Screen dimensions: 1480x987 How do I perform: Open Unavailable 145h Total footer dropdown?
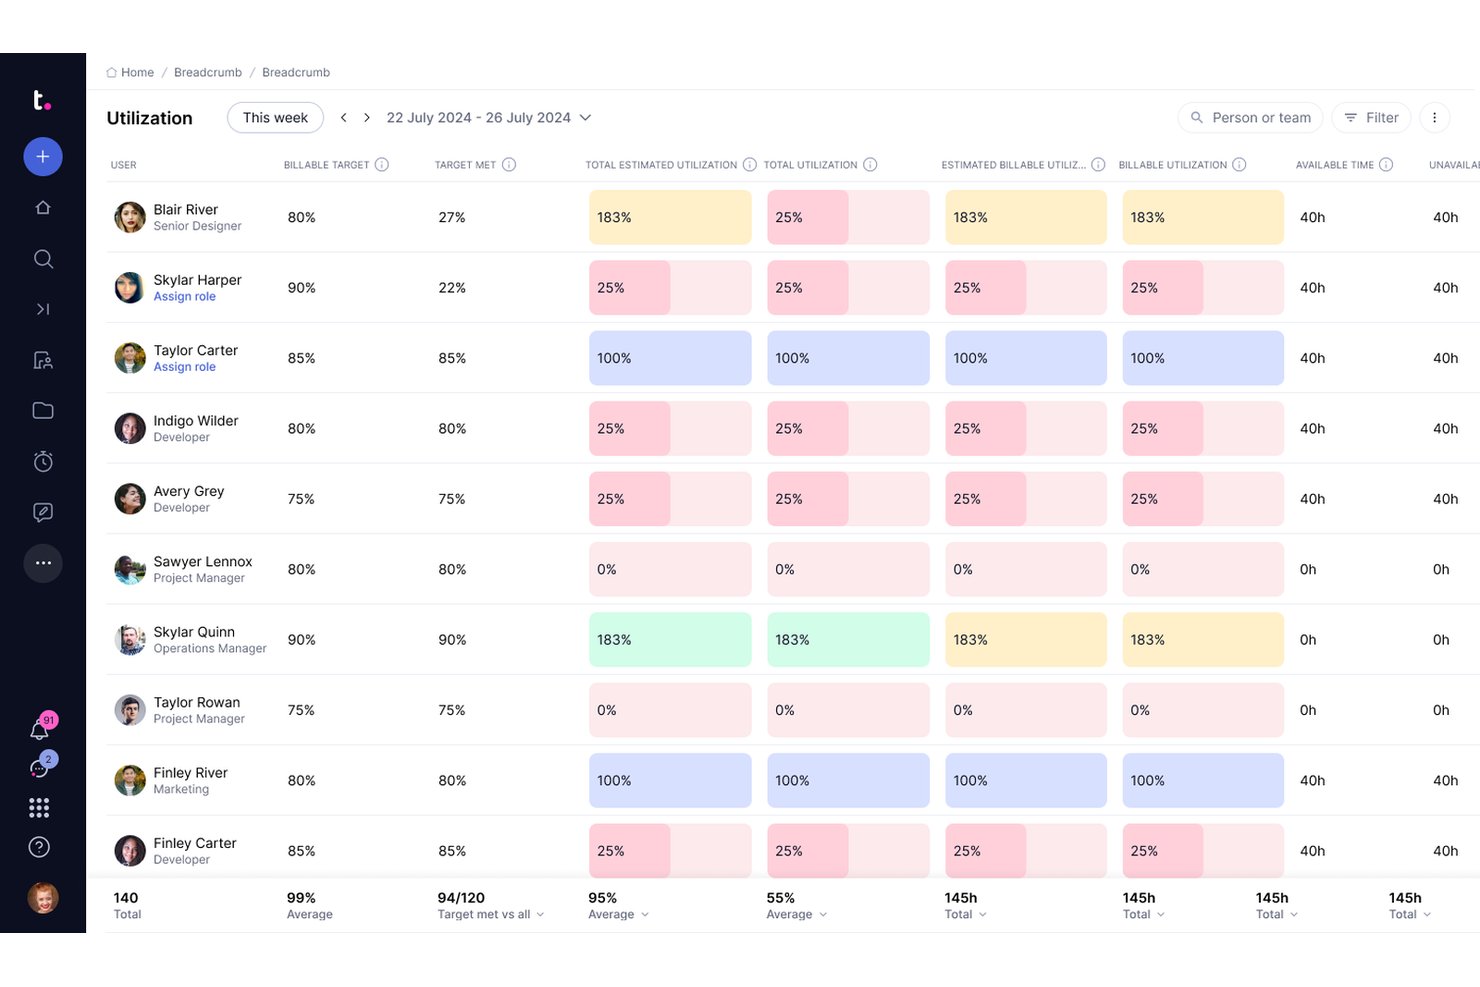click(1410, 914)
